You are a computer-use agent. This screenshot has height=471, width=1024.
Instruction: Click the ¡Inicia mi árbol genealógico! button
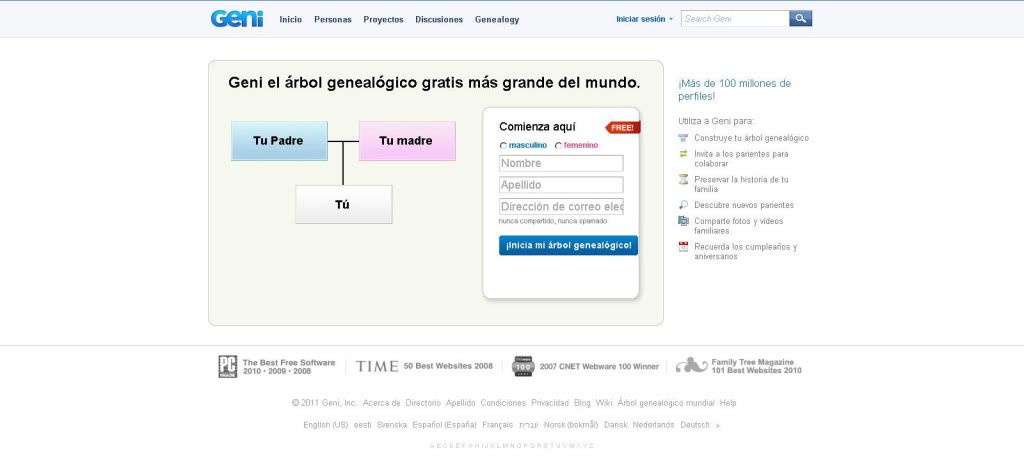(x=568, y=246)
